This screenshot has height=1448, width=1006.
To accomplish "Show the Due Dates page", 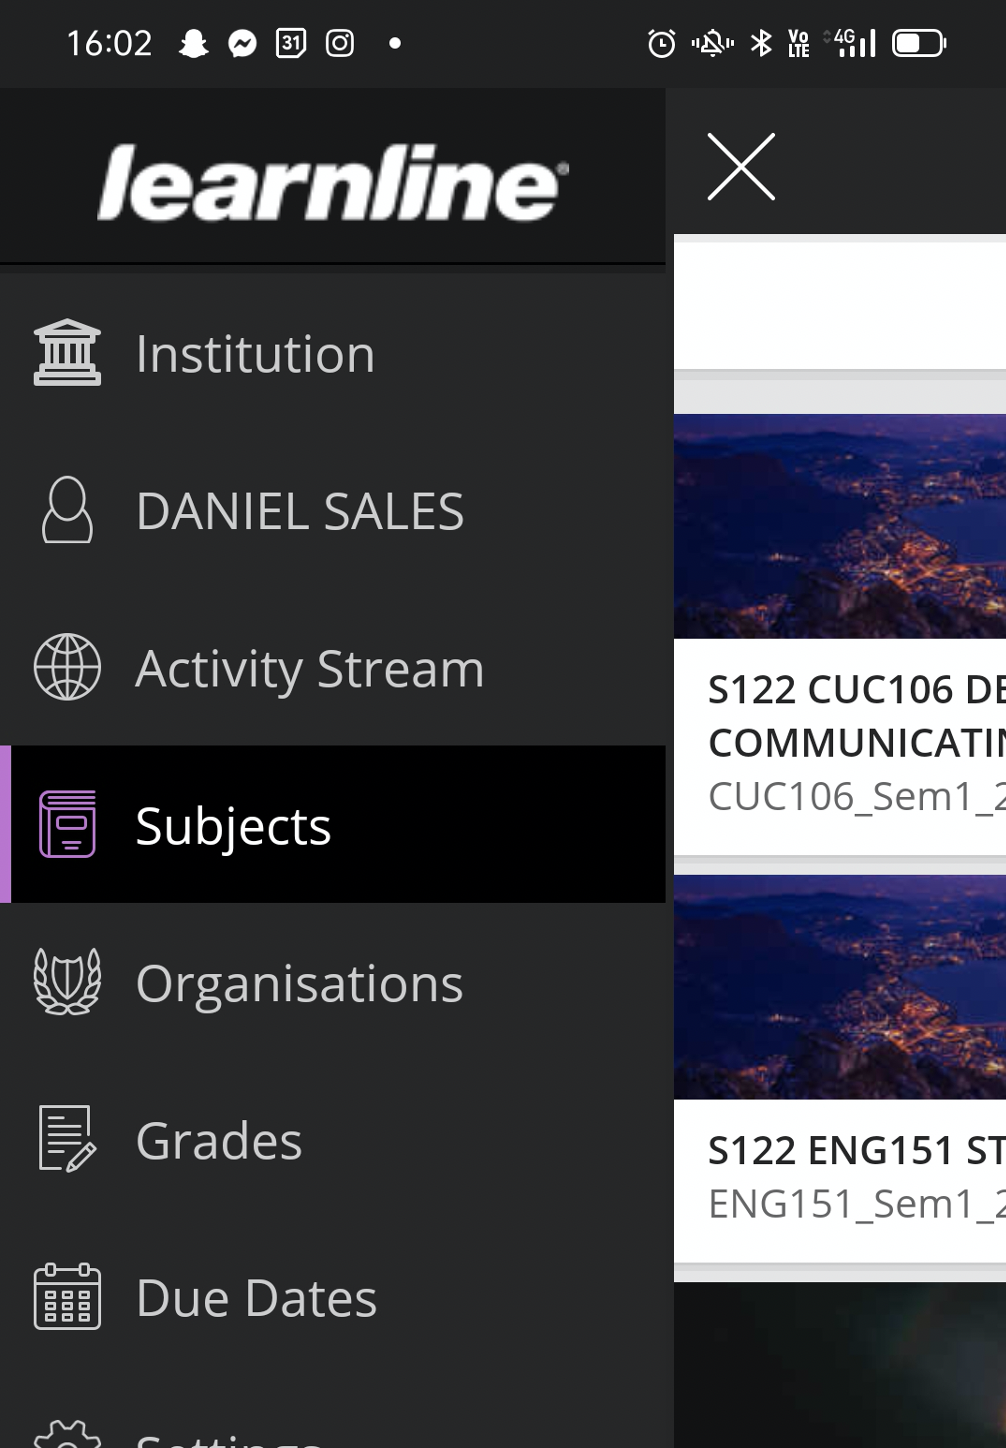I will pyautogui.click(x=256, y=1298).
